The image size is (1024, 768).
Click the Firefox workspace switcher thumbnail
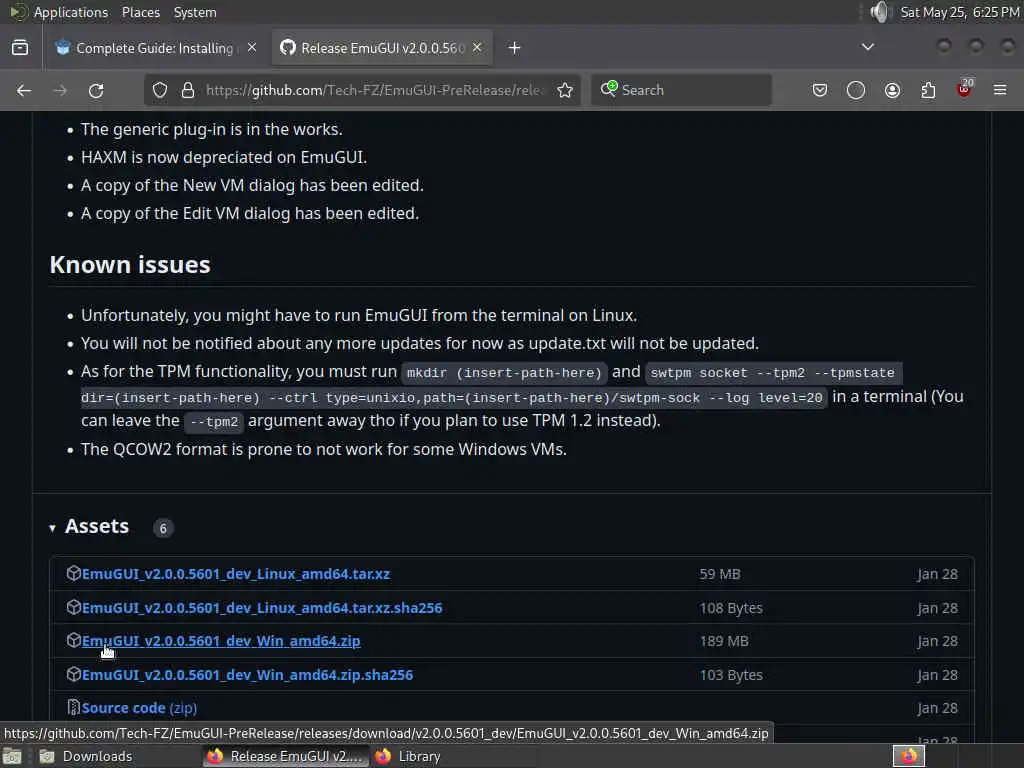click(x=908, y=756)
